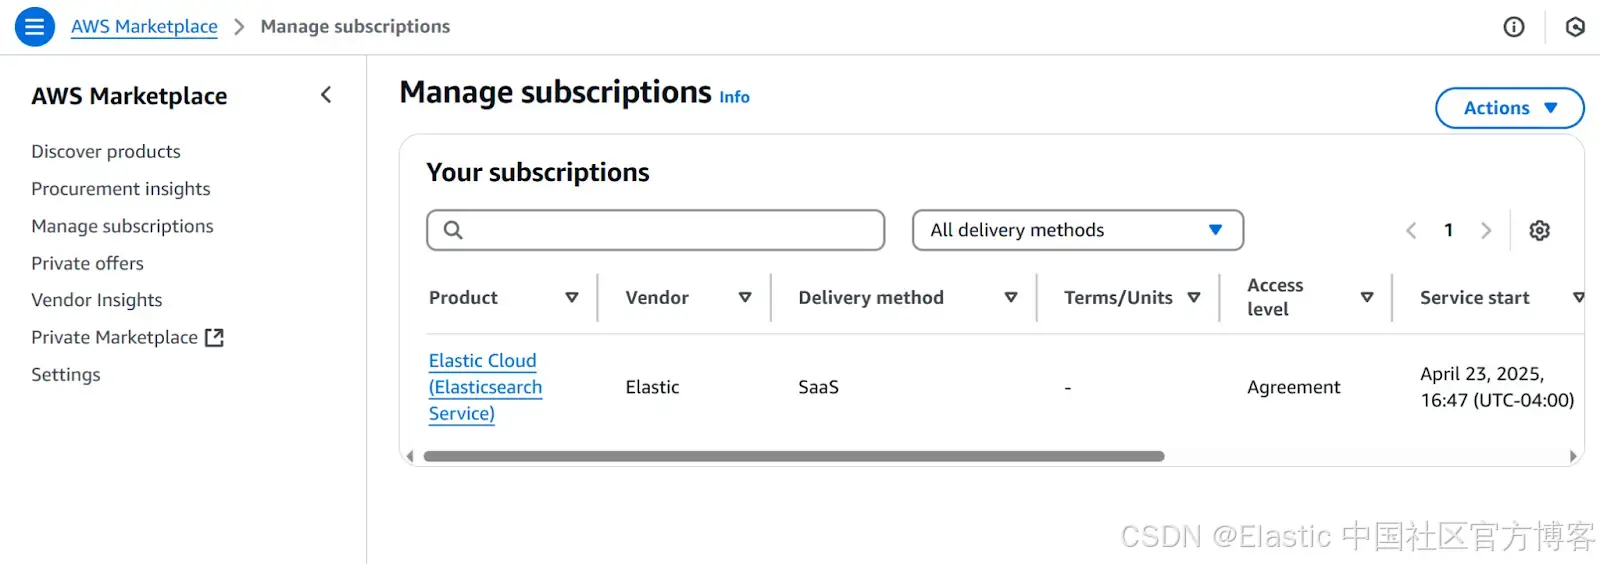
Task: Click the AWS Marketplace breadcrumb link
Action: pyautogui.click(x=144, y=26)
